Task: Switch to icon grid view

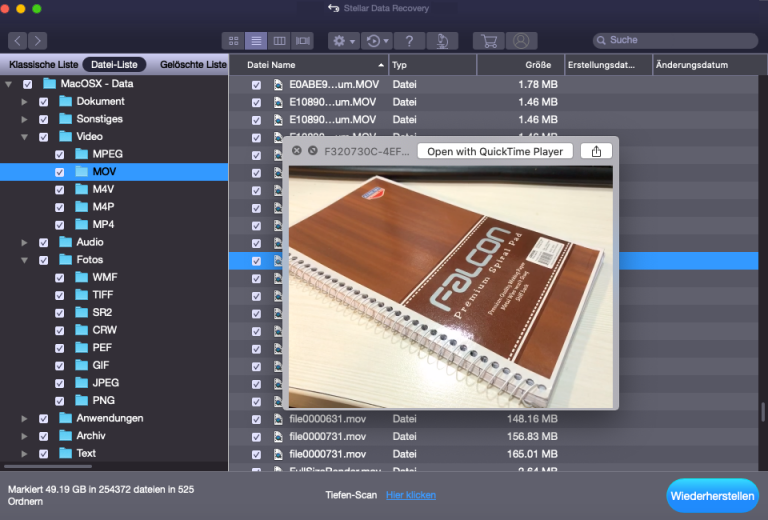Action: (x=234, y=41)
